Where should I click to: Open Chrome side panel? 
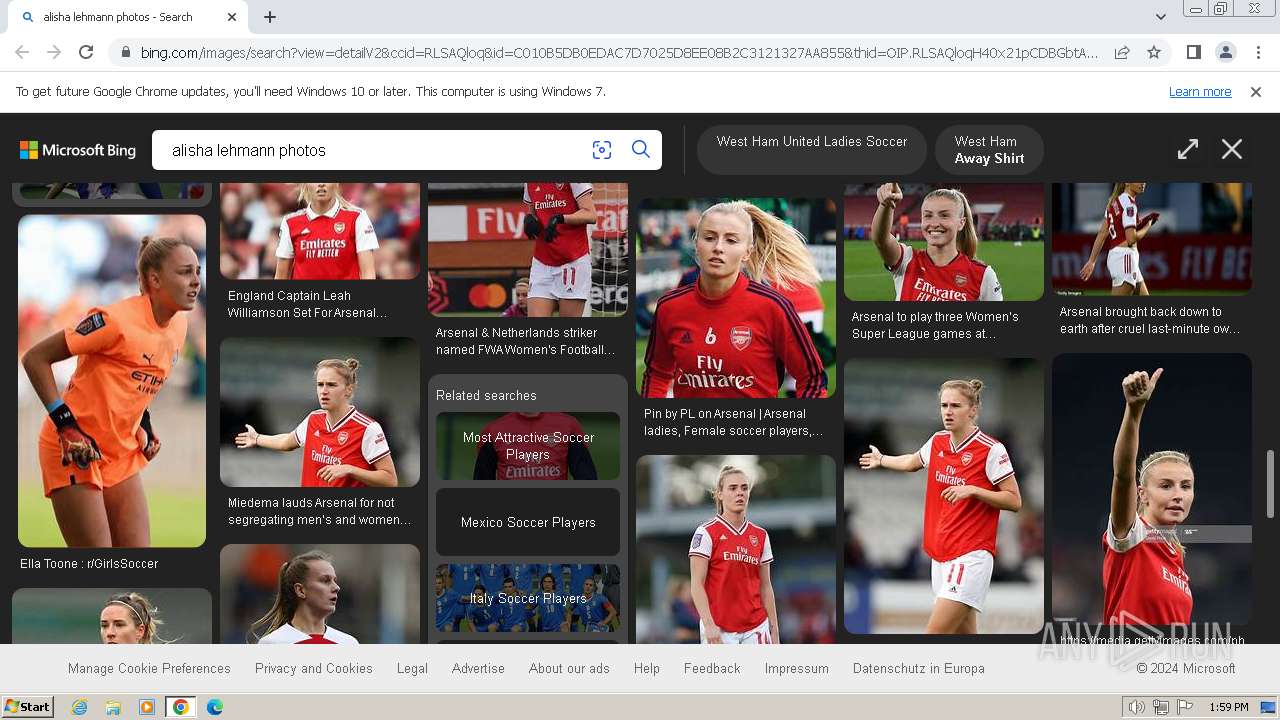1193,52
